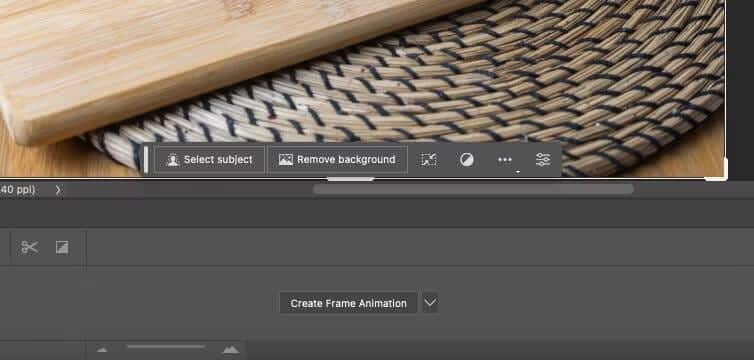The height and width of the screenshot is (360, 754).
Task: Click the Select subject button
Action: pyautogui.click(x=210, y=160)
